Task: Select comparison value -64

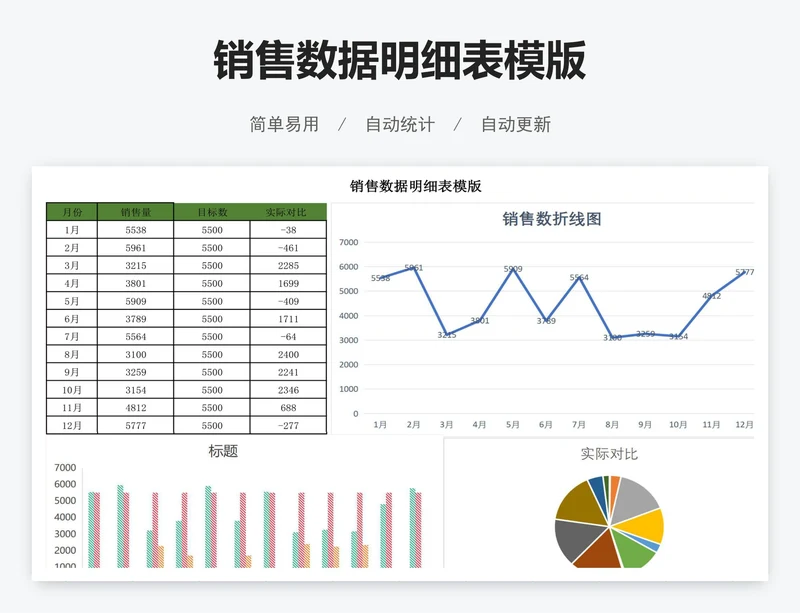Action: 288,336
